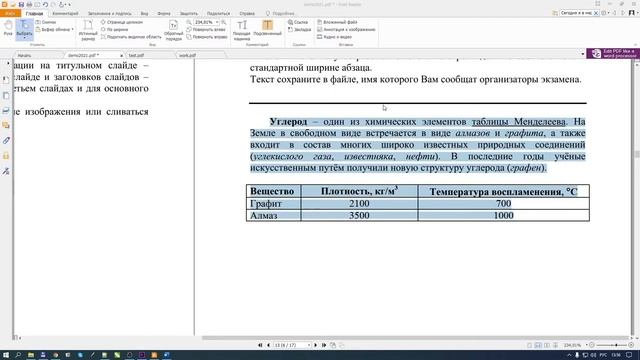This screenshot has width=640, height=360.
Task: Rotate view left with Повернуть влево
Action: coord(206,29)
